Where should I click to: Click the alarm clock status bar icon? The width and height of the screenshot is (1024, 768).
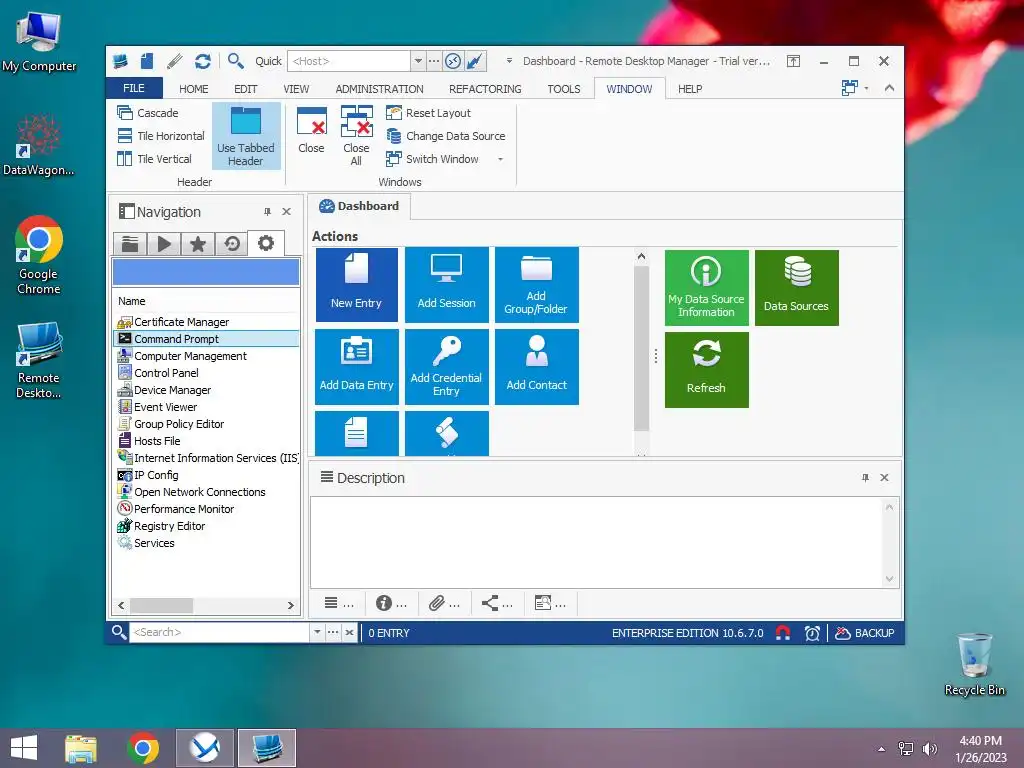812,633
